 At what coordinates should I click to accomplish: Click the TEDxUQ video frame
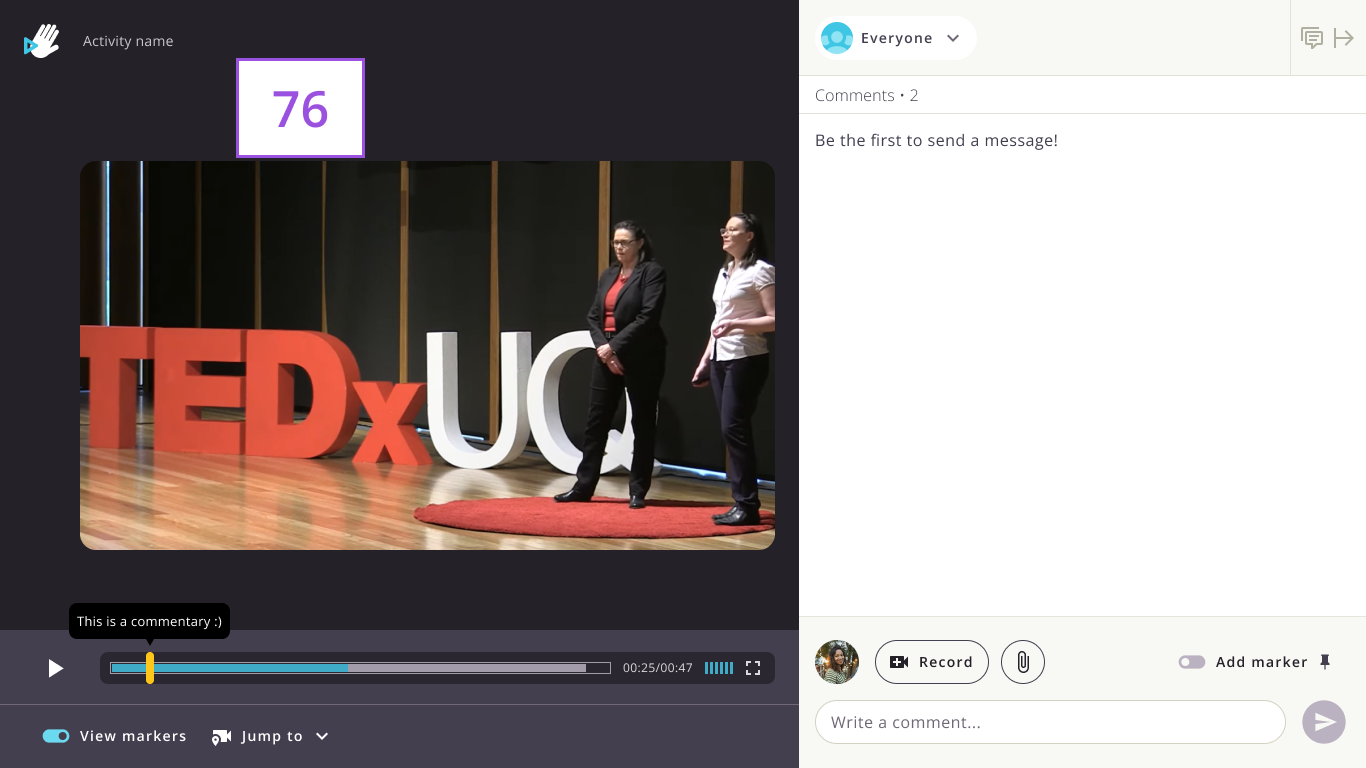(427, 355)
